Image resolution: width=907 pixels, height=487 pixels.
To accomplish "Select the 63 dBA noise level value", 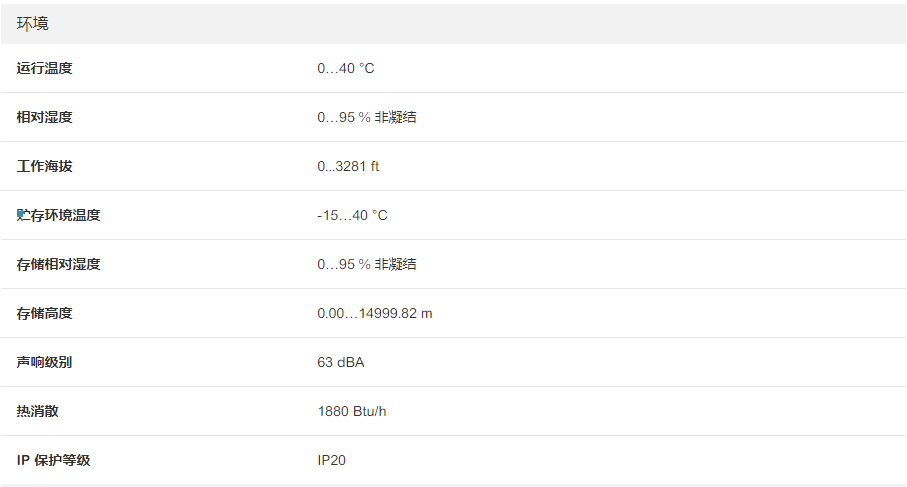I will click(341, 362).
